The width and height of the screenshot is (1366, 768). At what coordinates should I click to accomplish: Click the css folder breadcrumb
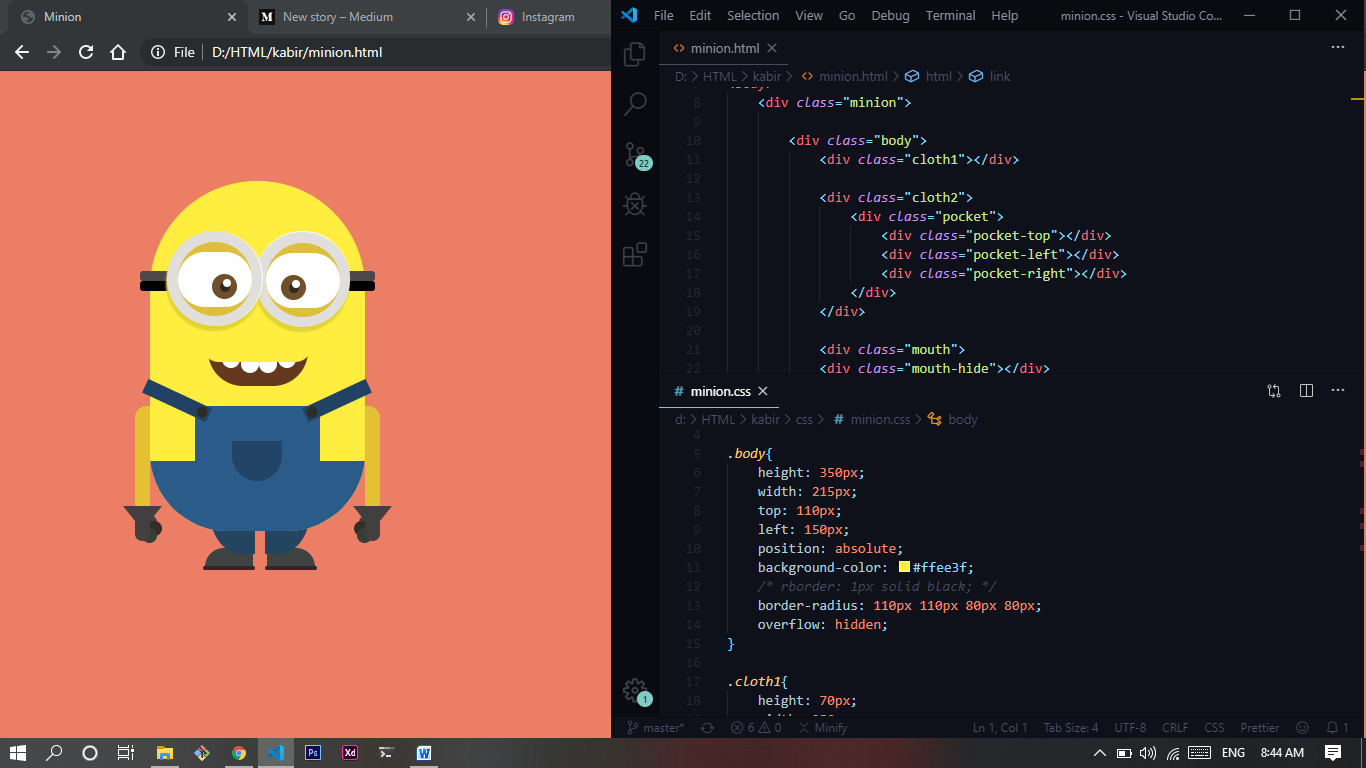804,419
